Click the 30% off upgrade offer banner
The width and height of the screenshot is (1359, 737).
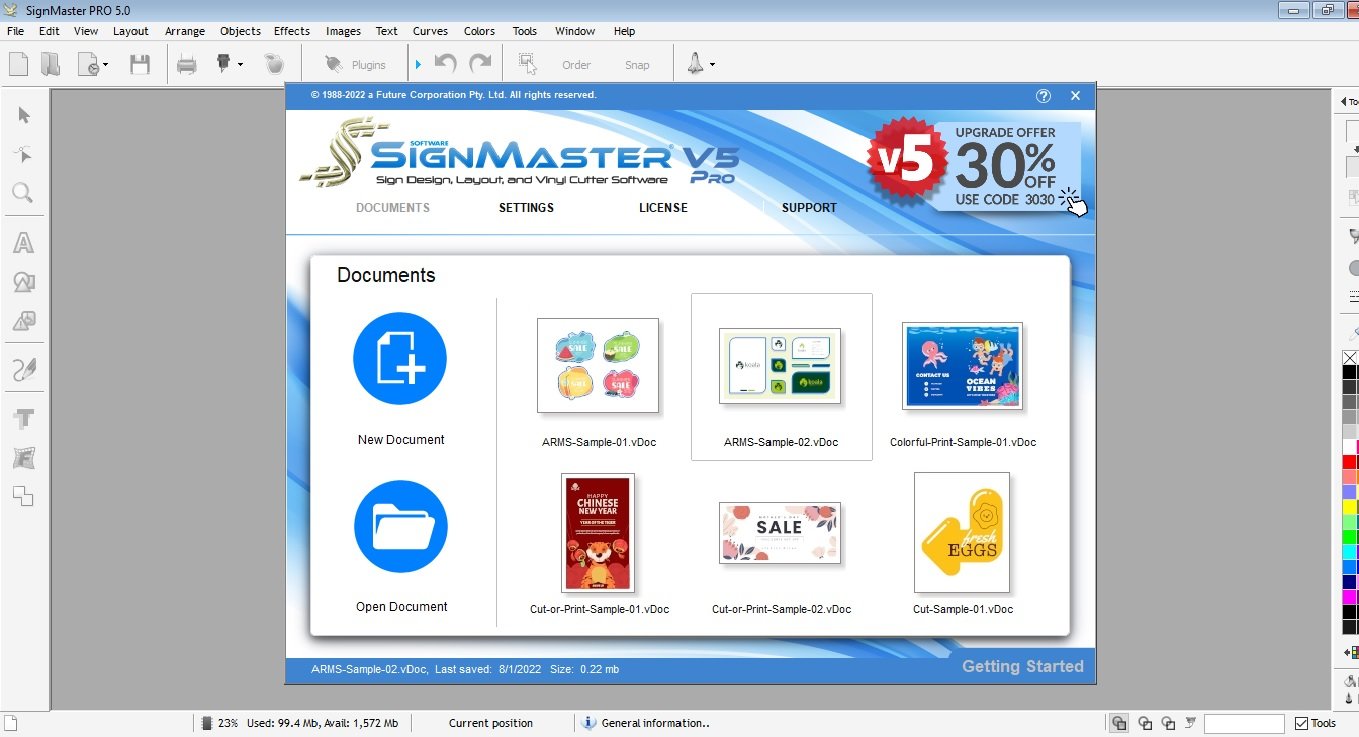click(977, 164)
